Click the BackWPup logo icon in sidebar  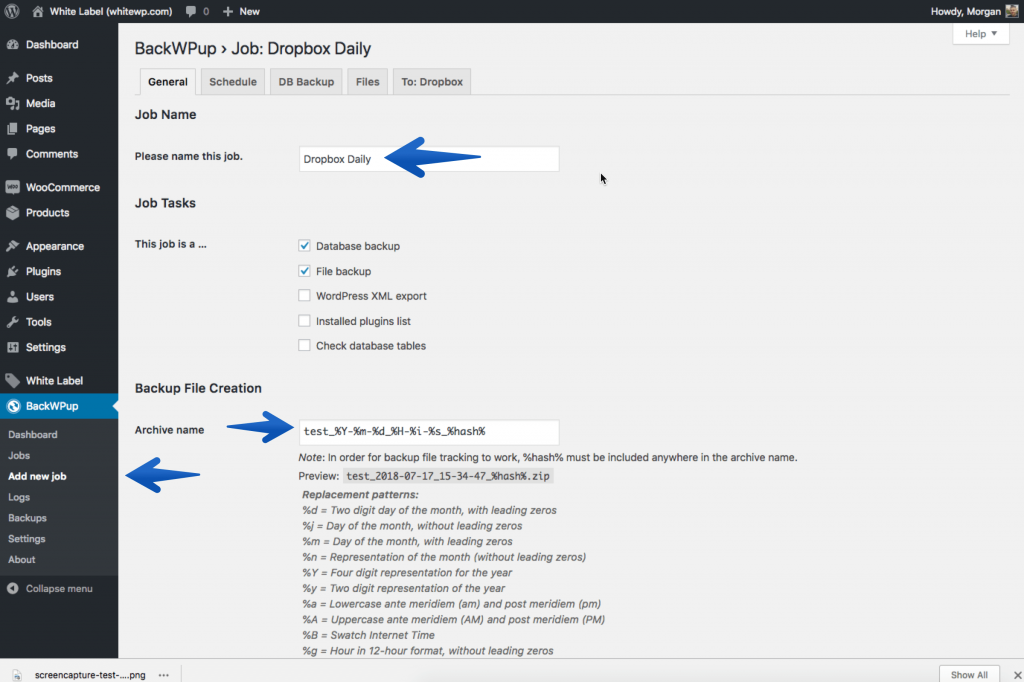[x=13, y=406]
